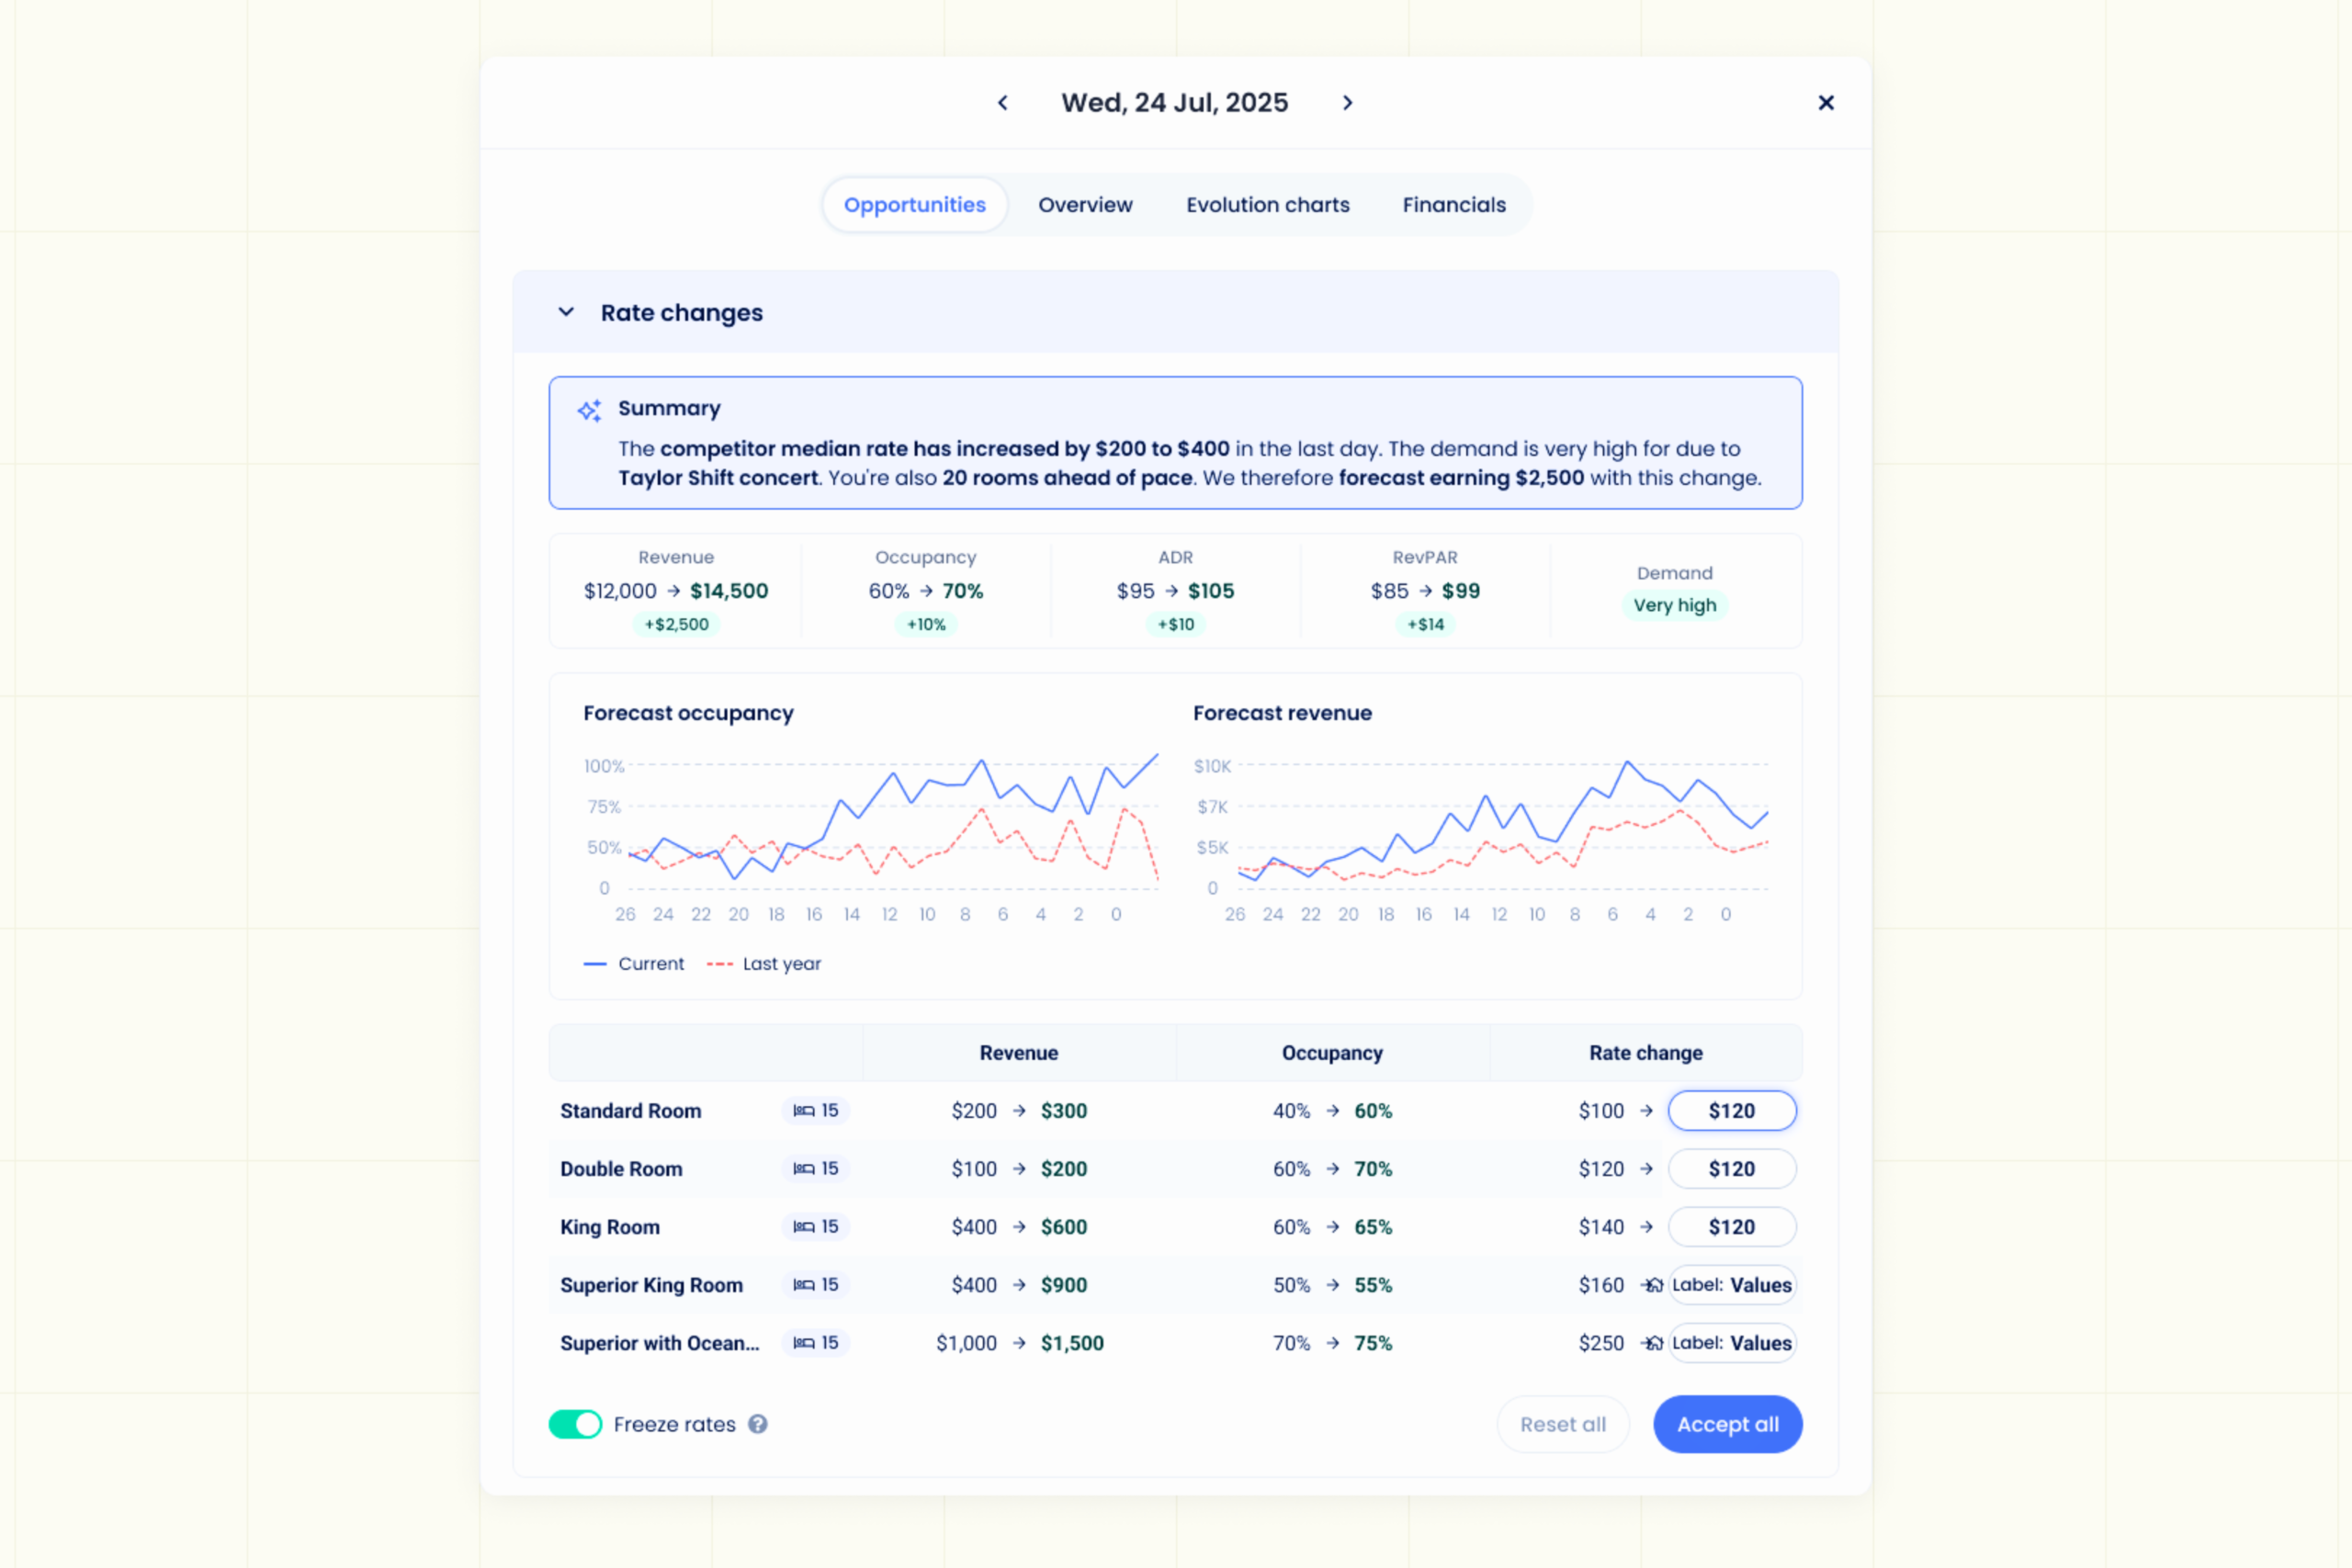
Task: Click the Accept all button
Action: click(x=1728, y=1424)
